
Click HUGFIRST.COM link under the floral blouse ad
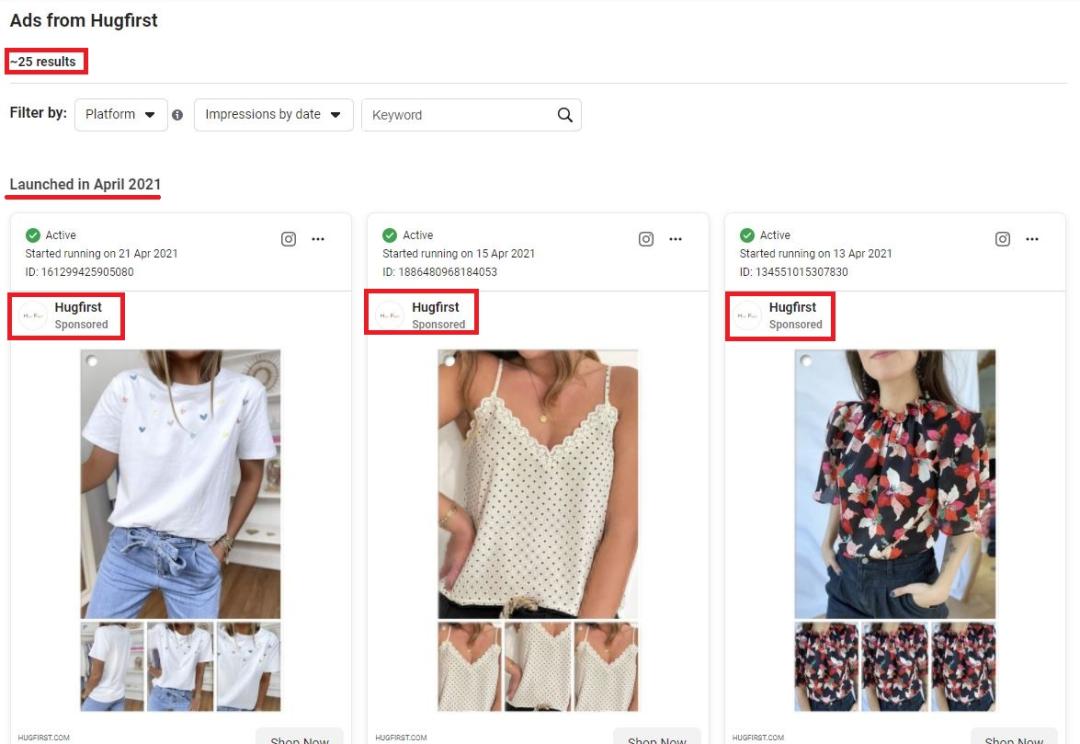(758, 737)
